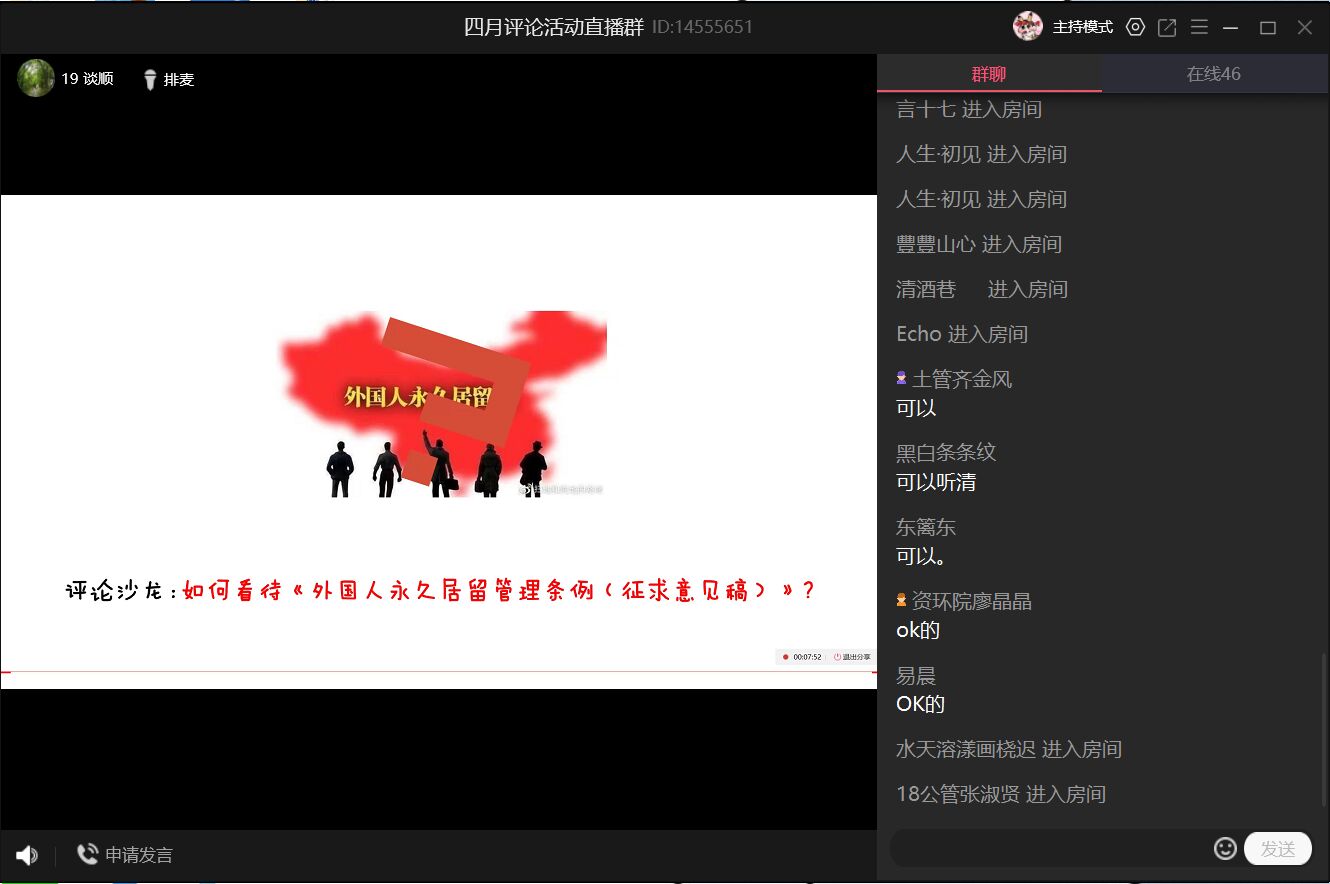Click the 19 谈顺 speaker avatar
1330x884 pixels.
click(36, 78)
